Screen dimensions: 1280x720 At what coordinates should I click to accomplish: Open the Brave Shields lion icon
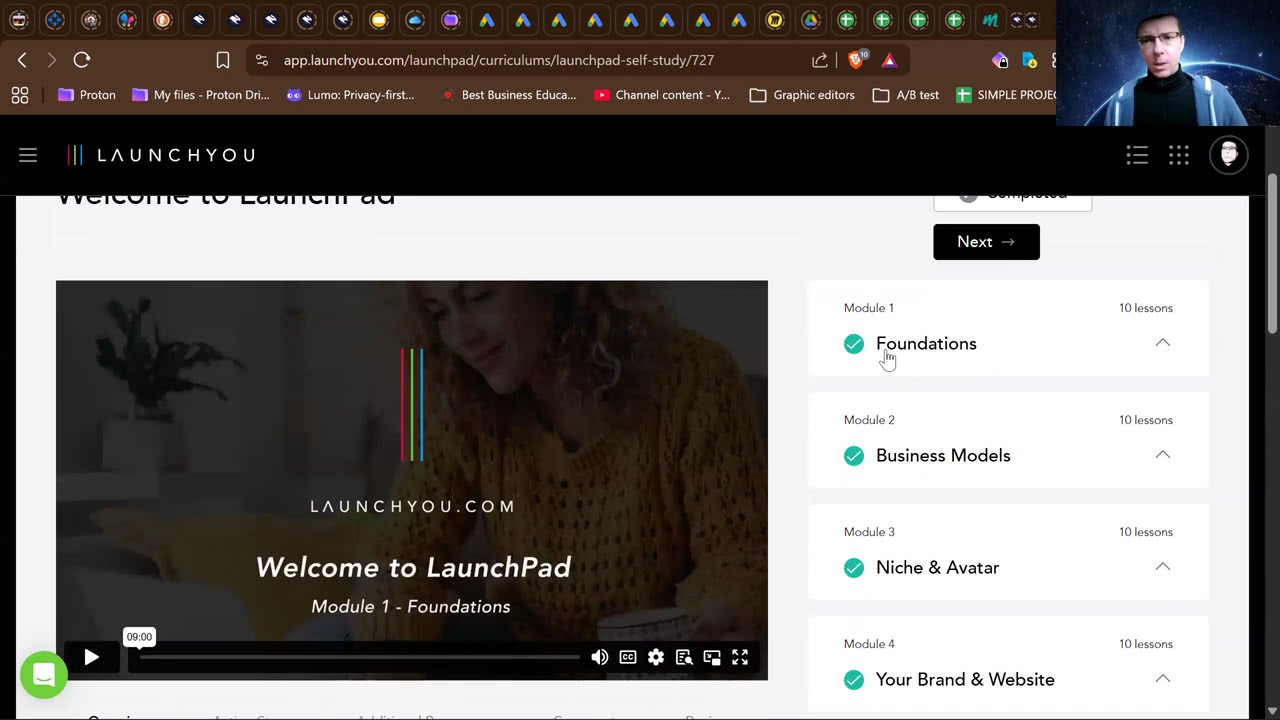coord(857,60)
